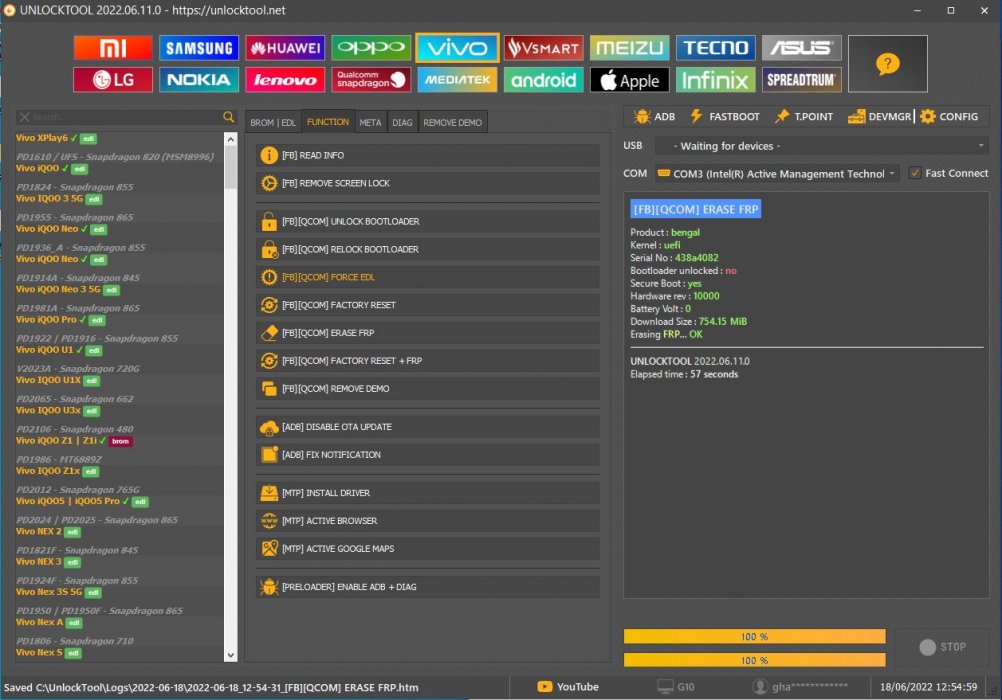Viewport: 1002px width, 700px height.
Task: Open the help question mark panel
Action: tap(888, 64)
